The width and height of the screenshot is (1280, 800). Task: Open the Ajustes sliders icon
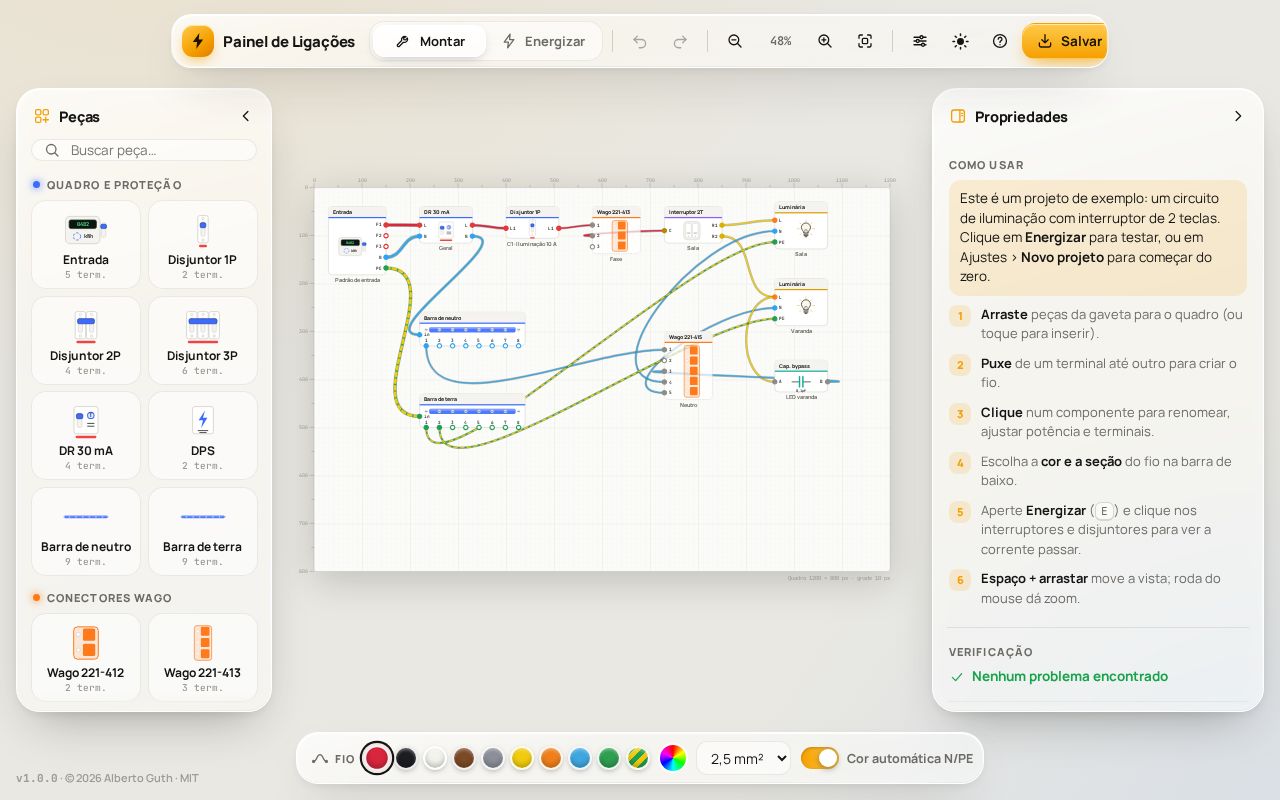pyautogui.click(x=920, y=41)
